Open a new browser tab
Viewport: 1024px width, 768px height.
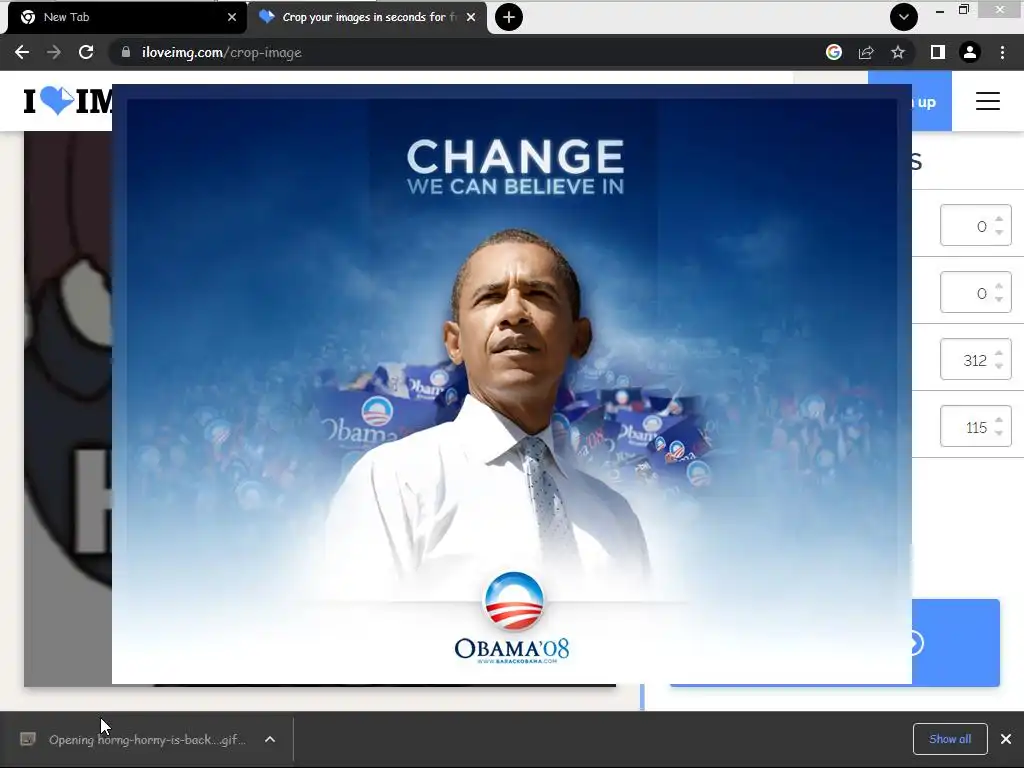[x=509, y=17]
